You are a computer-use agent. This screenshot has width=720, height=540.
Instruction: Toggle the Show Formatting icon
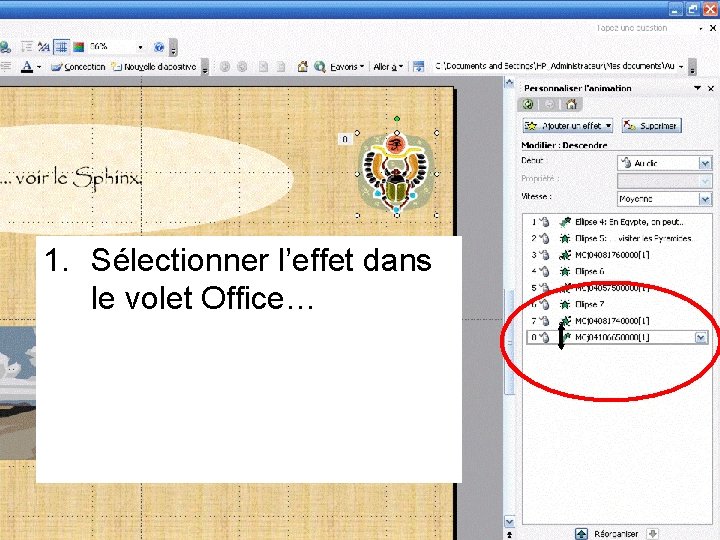44,47
